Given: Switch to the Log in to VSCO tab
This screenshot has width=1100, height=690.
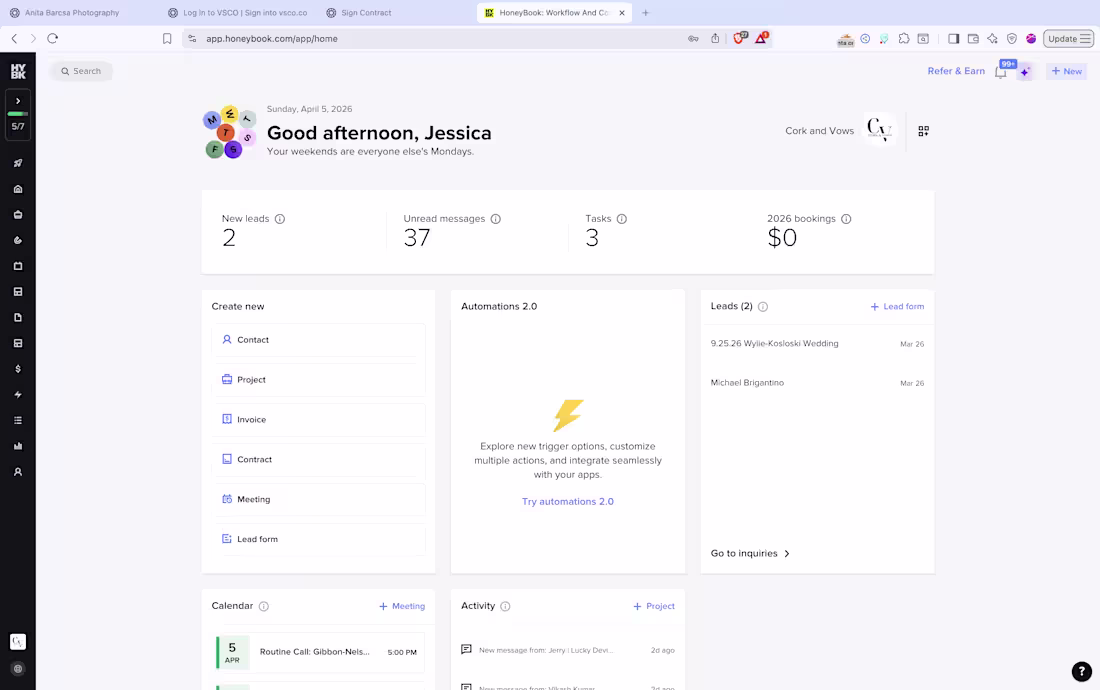Looking at the screenshot, I should [x=238, y=13].
